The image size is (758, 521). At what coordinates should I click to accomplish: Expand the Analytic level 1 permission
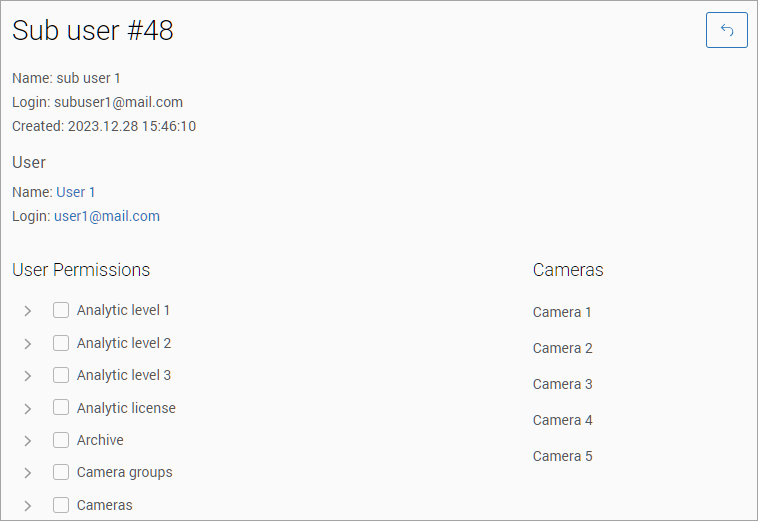(28, 311)
